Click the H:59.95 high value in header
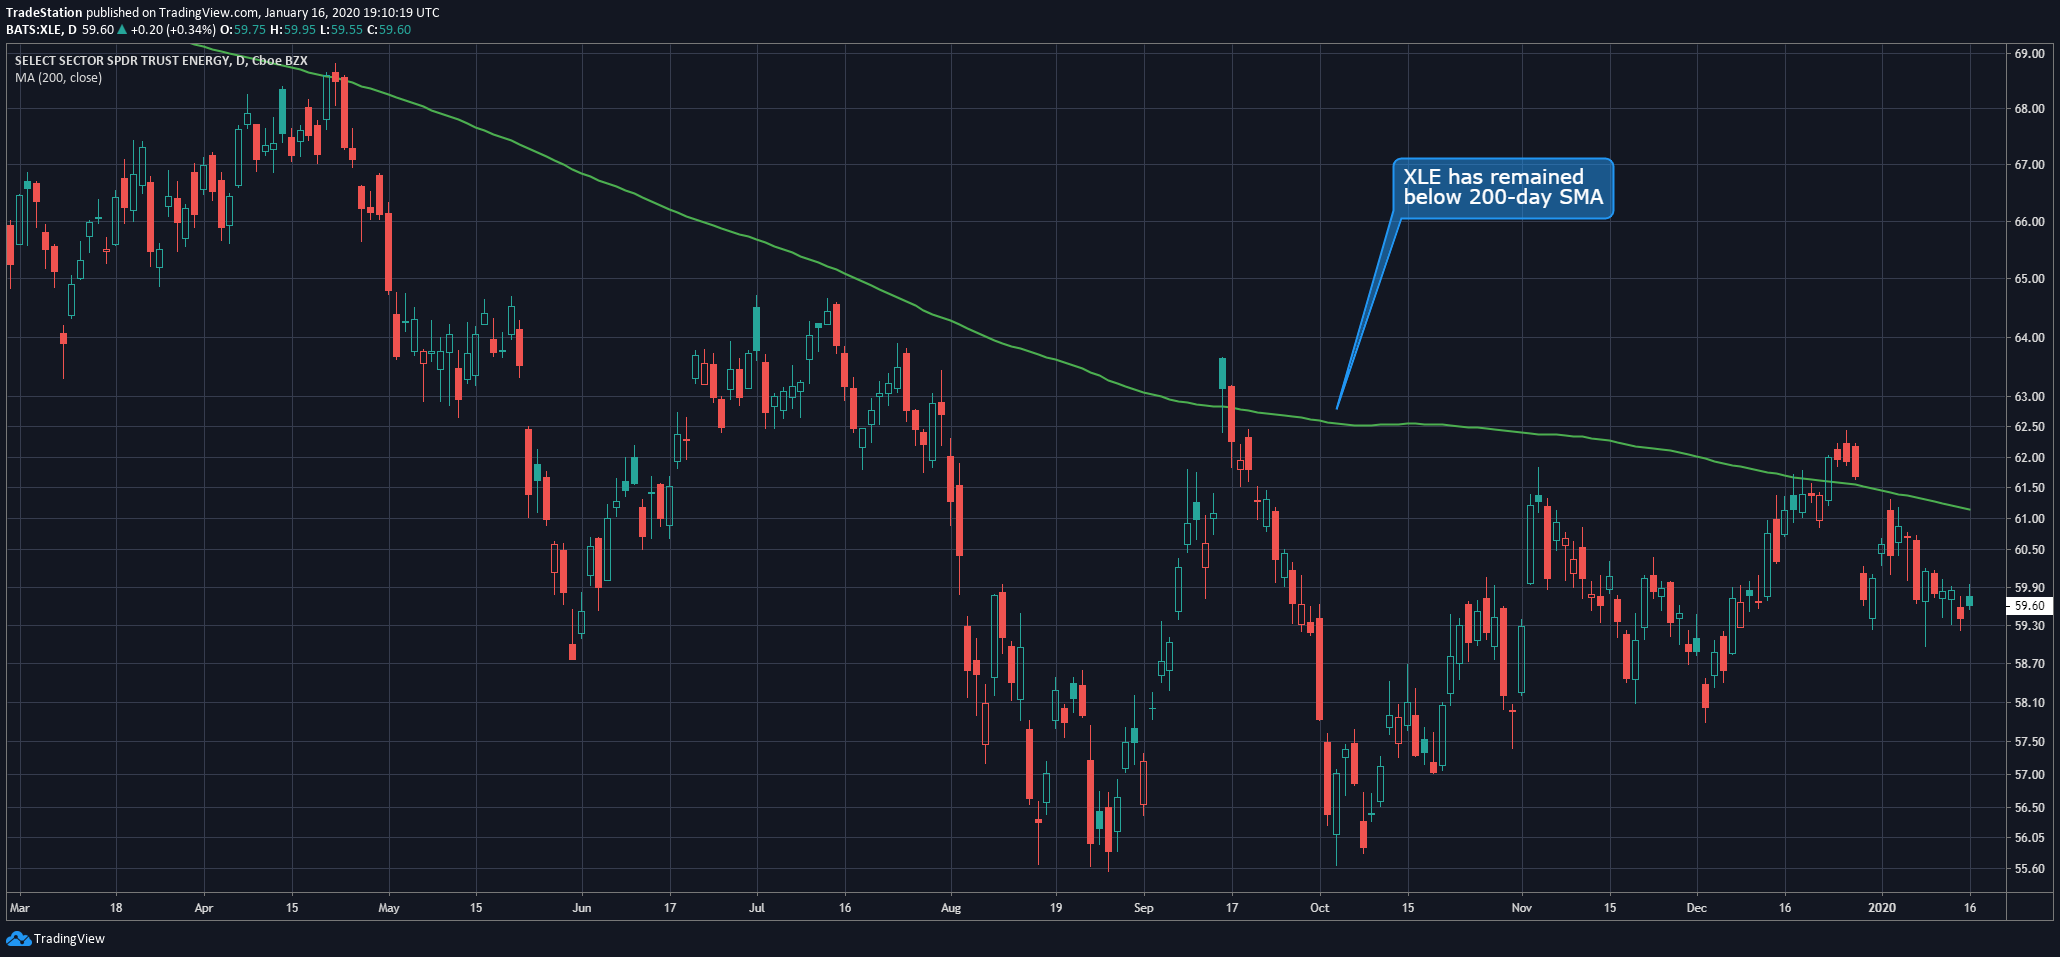Image resolution: width=2060 pixels, height=957 pixels. [x=293, y=30]
